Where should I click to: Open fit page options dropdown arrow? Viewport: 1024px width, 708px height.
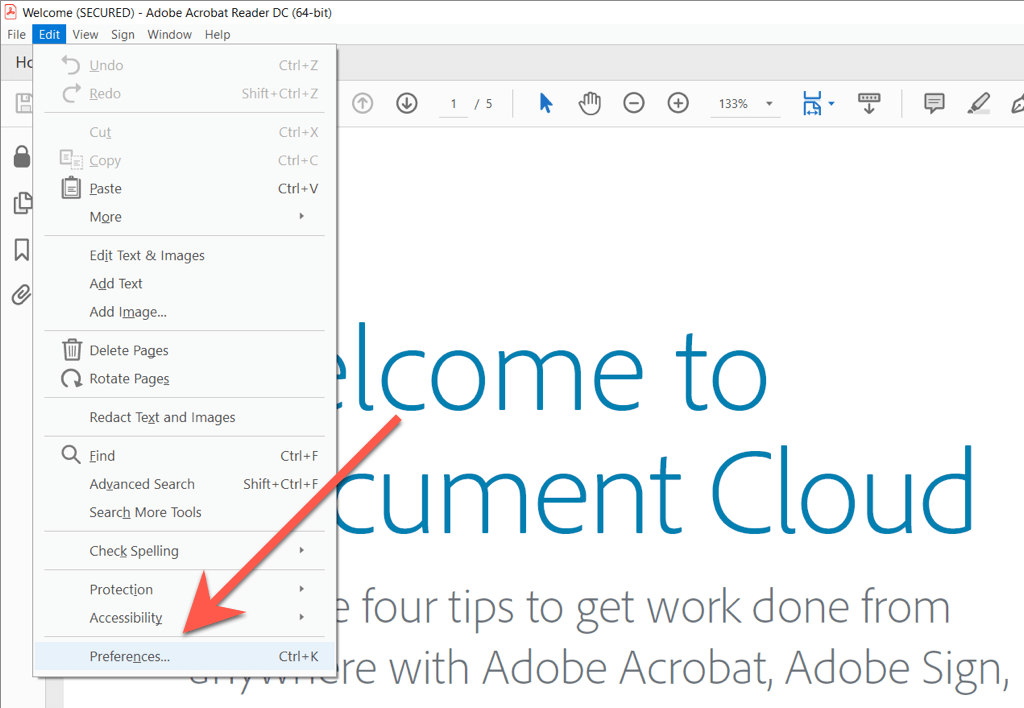pos(831,103)
